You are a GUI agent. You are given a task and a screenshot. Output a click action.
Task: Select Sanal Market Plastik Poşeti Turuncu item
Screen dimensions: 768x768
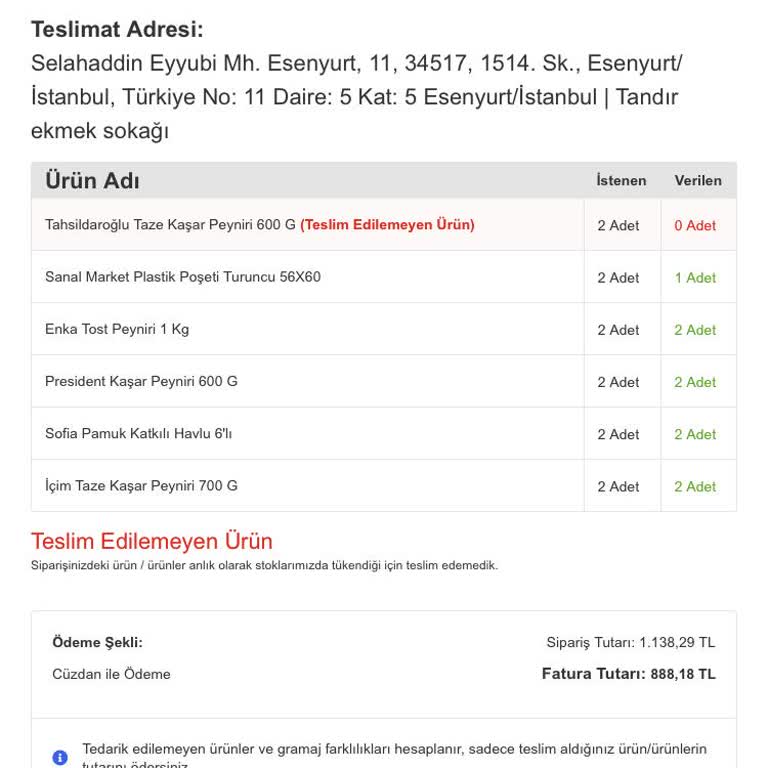click(x=183, y=277)
